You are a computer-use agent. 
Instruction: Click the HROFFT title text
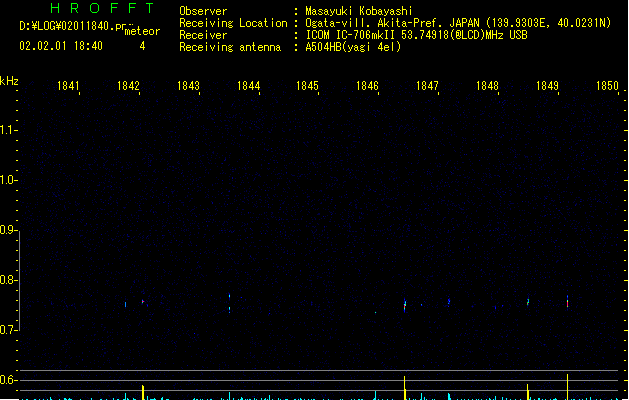(x=102, y=8)
